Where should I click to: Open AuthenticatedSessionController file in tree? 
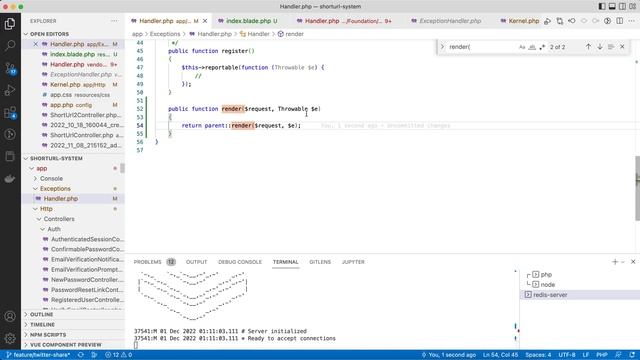[73, 239]
